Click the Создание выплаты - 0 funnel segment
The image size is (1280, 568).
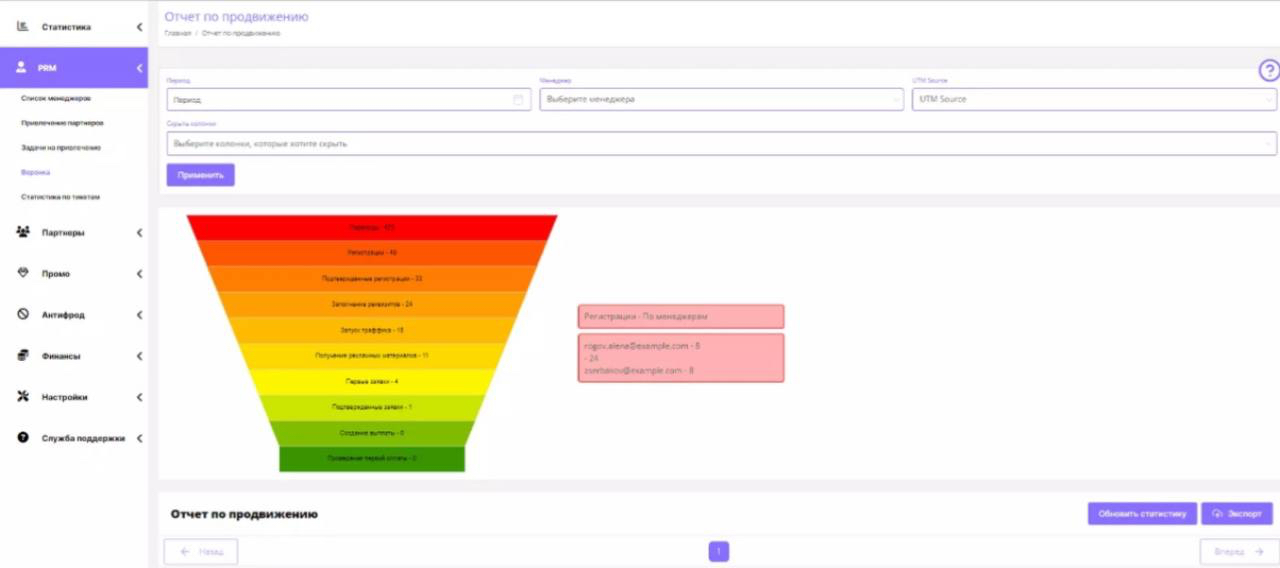pos(372,433)
